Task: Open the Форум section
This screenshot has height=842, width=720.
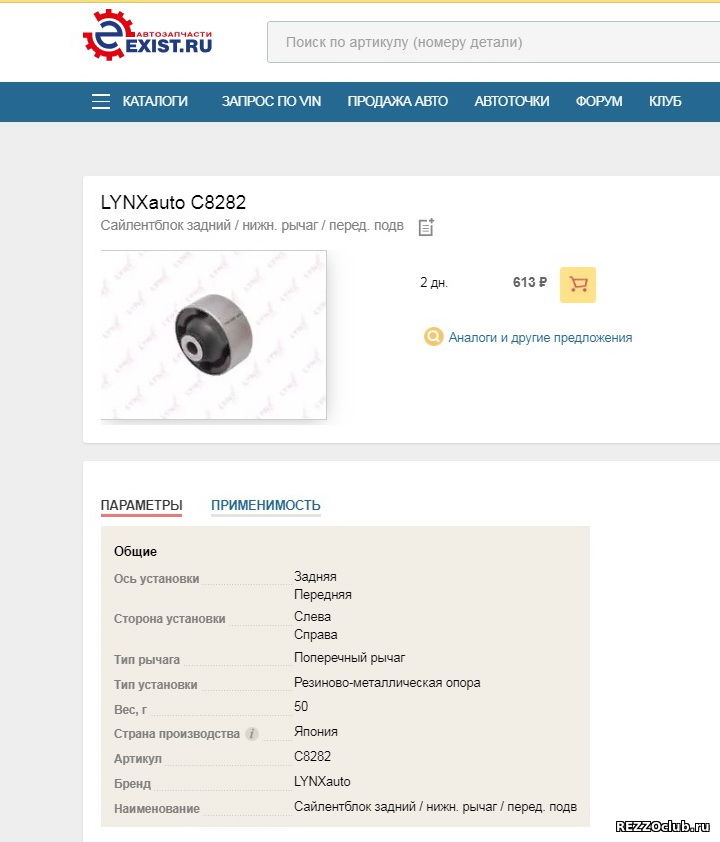Action: [x=599, y=101]
